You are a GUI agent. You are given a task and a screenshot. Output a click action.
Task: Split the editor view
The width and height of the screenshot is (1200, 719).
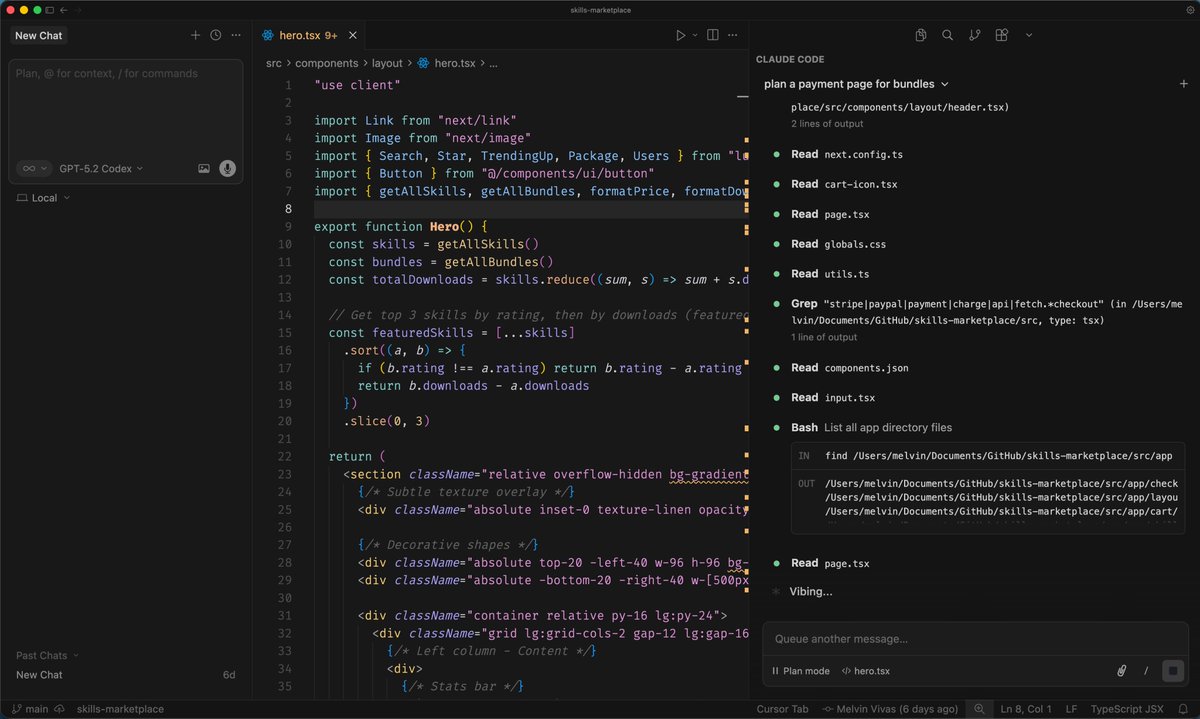[x=712, y=35]
